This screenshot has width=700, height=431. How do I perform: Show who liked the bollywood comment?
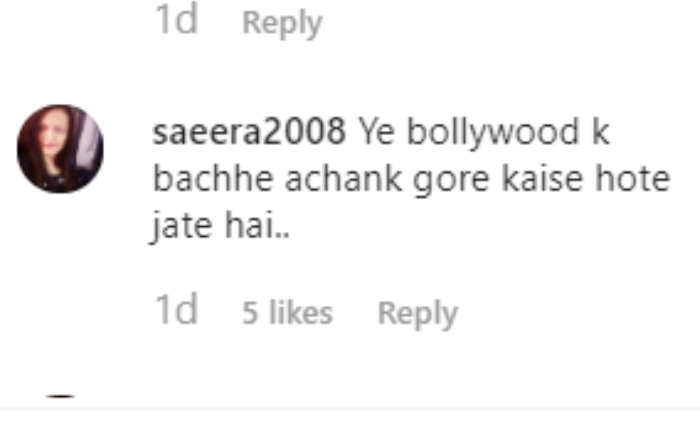pos(288,312)
